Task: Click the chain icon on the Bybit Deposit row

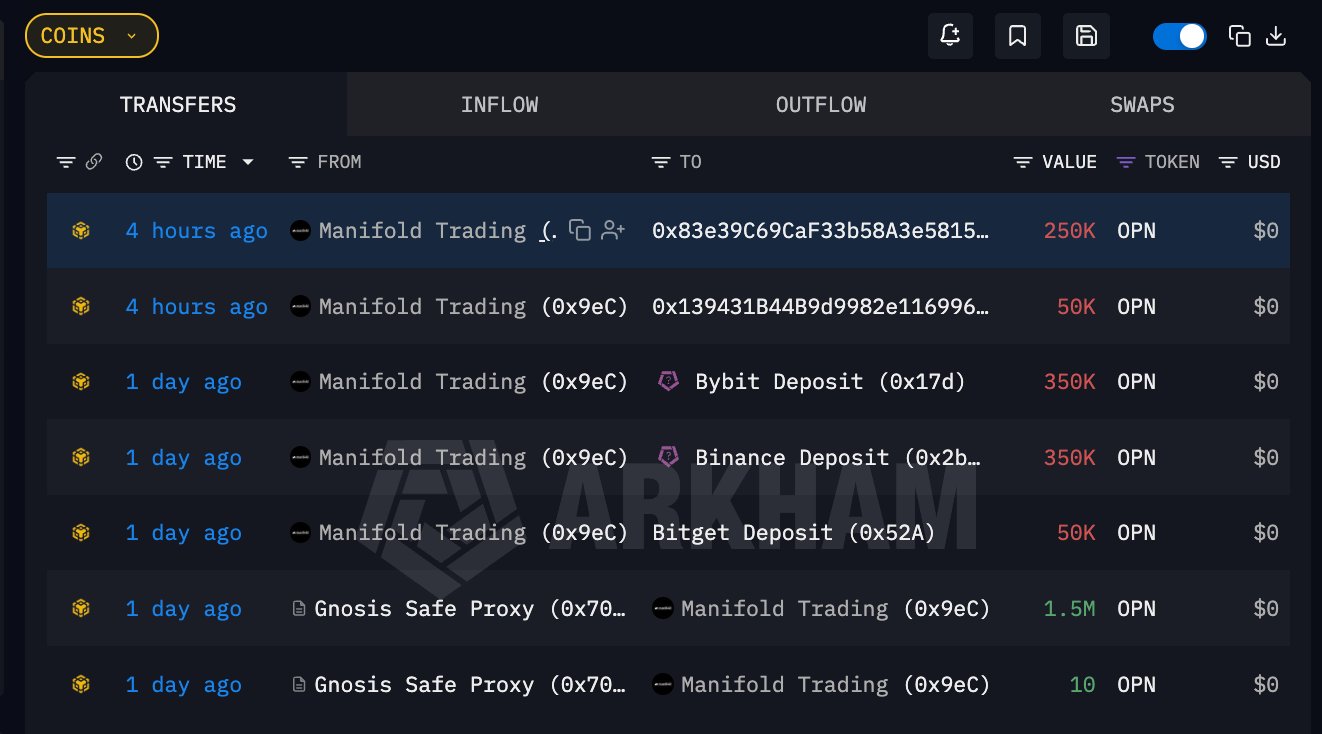Action: coord(81,382)
